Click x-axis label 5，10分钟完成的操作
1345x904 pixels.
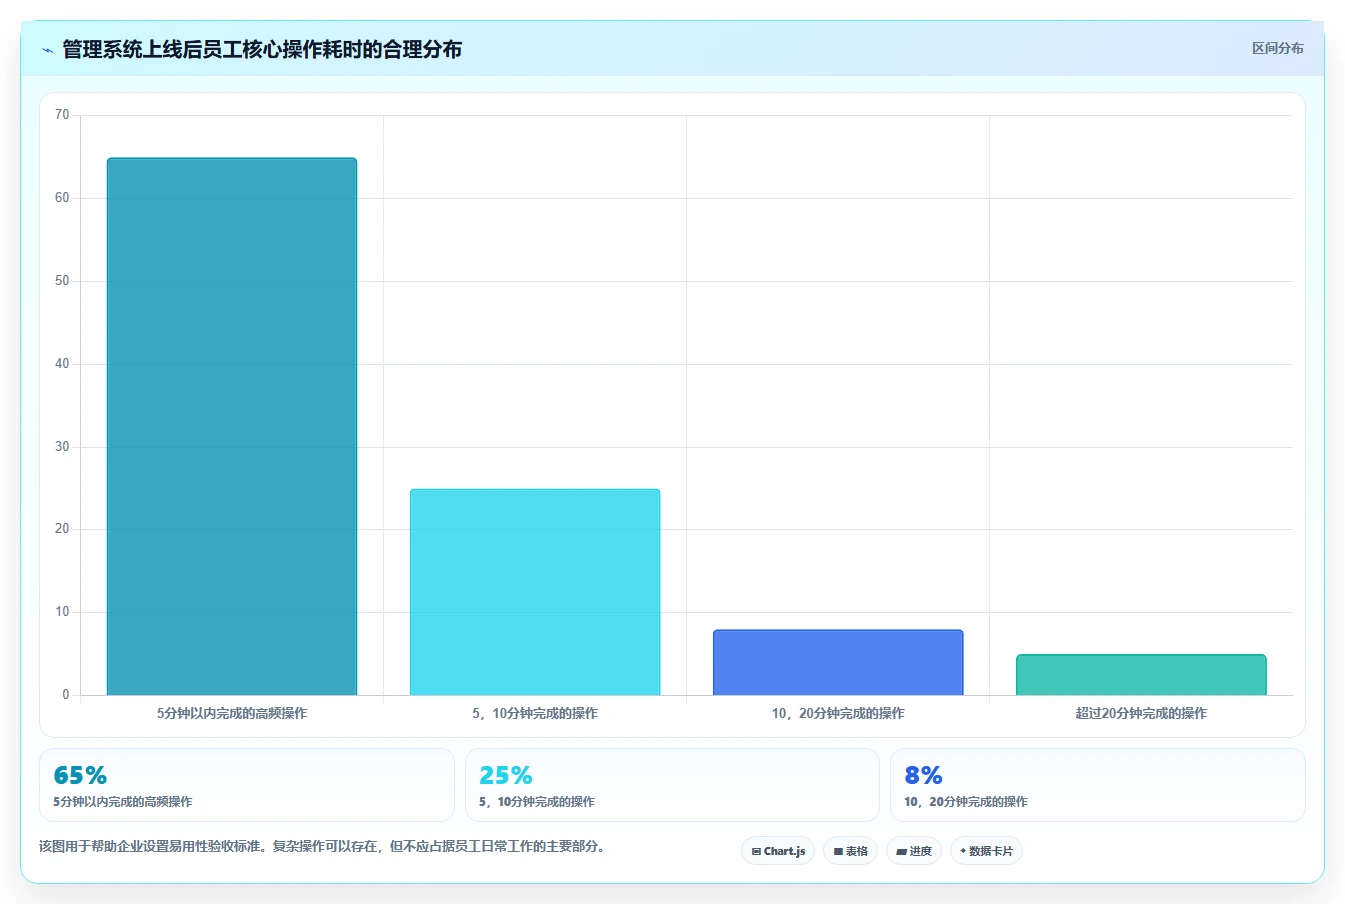(535, 713)
